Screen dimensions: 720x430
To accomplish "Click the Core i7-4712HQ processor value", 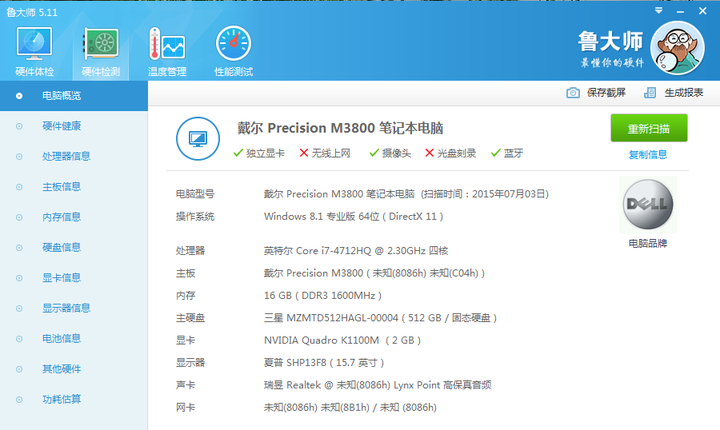I will pyautogui.click(x=356, y=251).
